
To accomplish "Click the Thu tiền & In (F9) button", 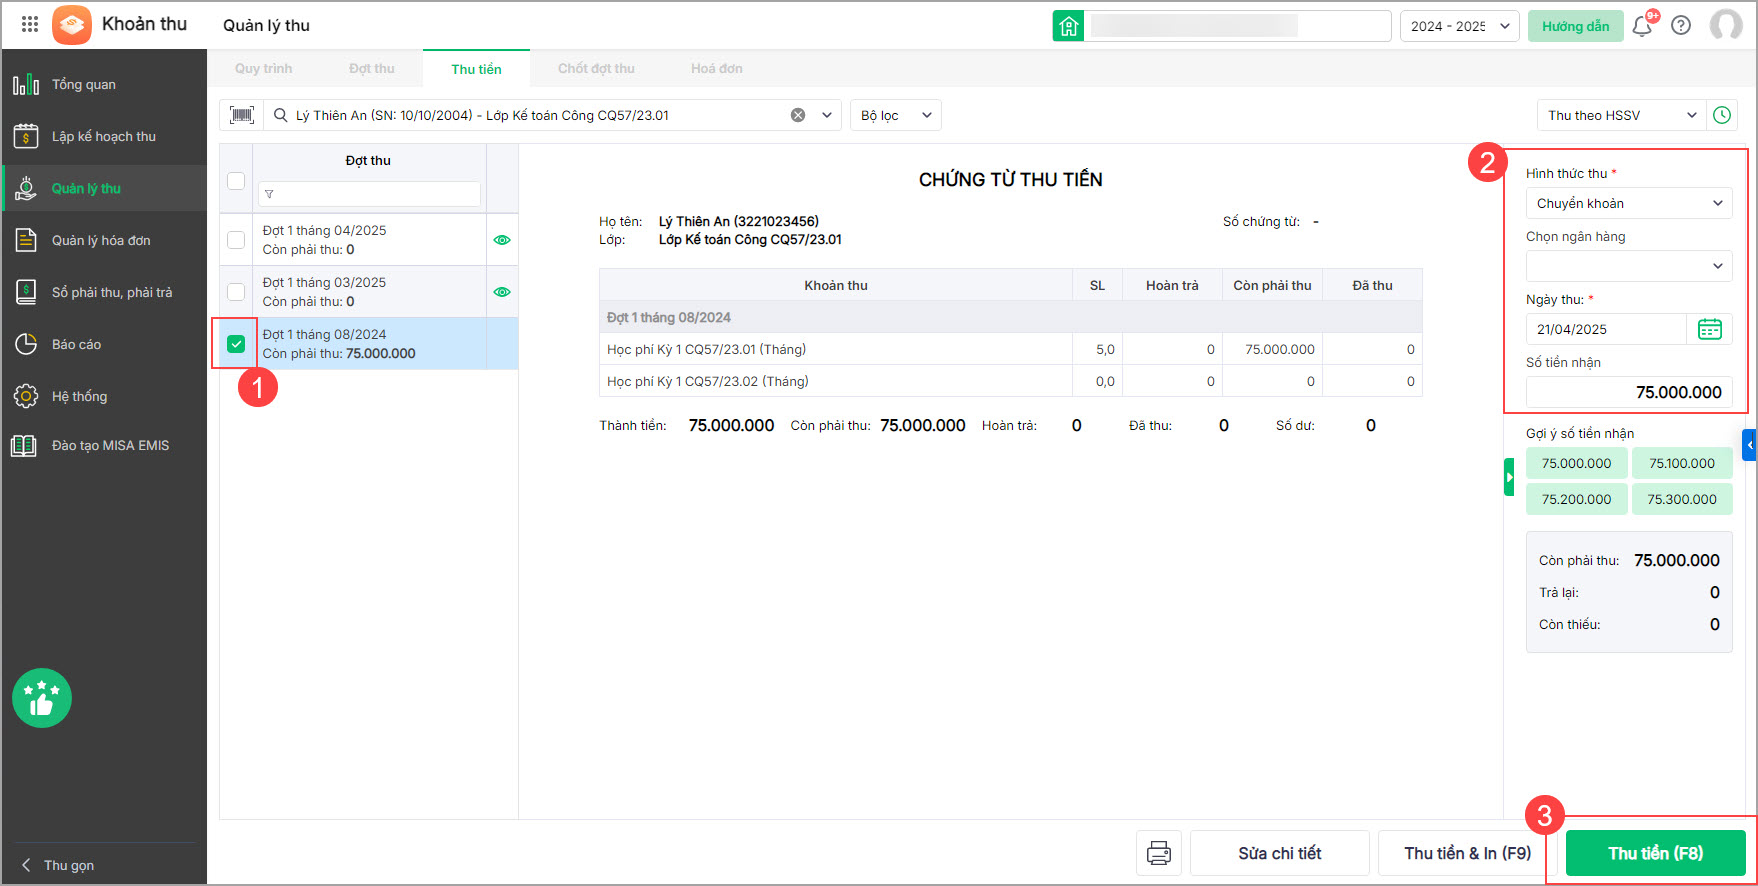I will tap(1467, 853).
